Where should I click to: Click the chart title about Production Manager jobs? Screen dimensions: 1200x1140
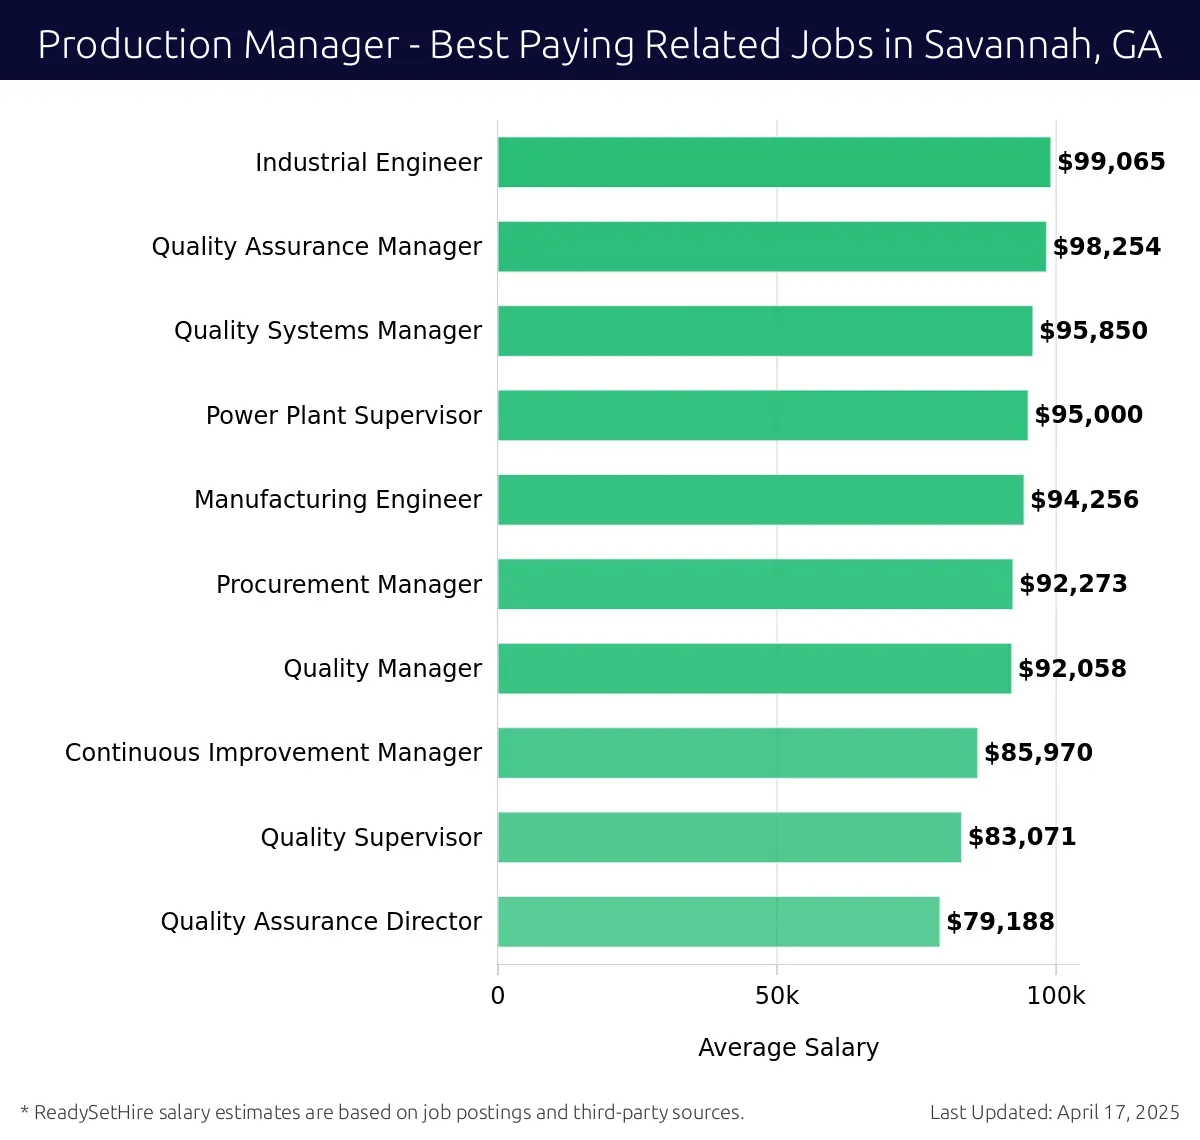coord(600,45)
